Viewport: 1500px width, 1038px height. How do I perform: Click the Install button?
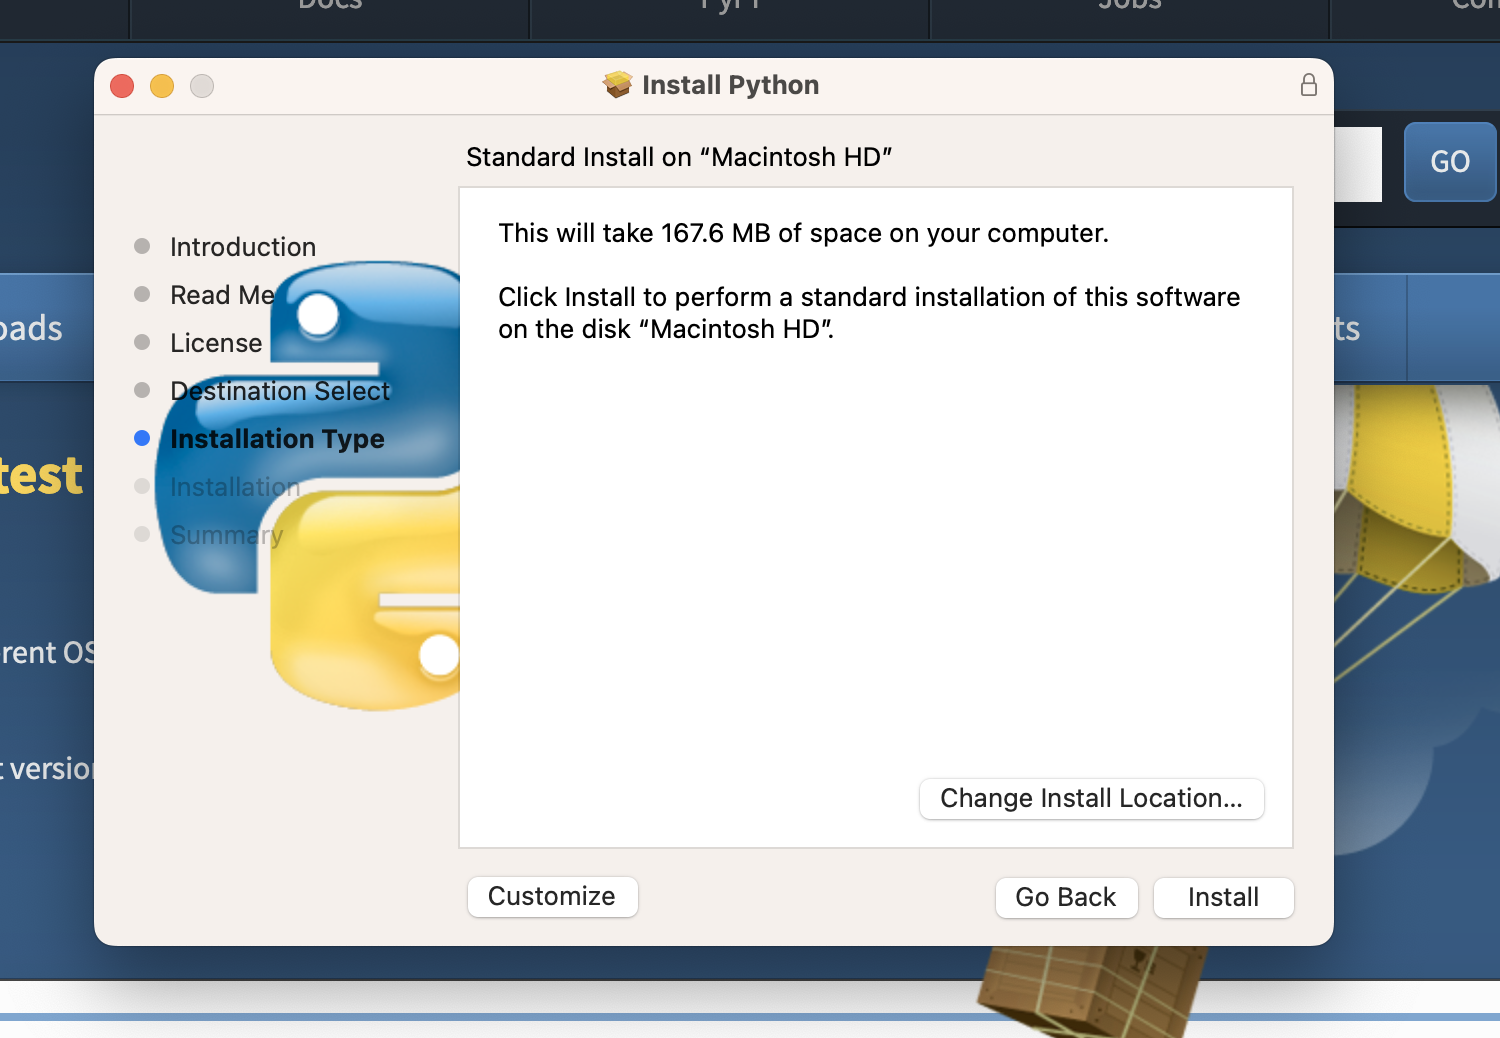point(1223,897)
